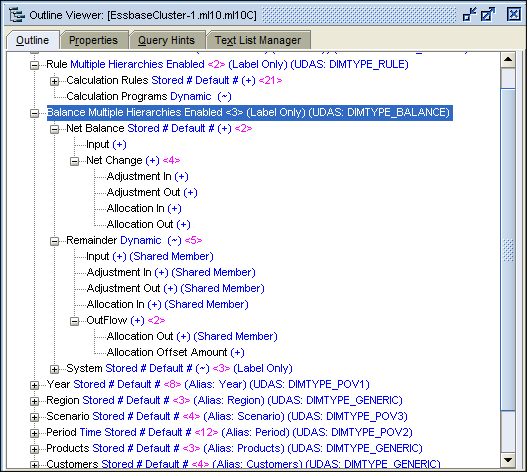Viewport: 527px width, 472px height.
Task: Select Adjustment In under Net Change
Action: (147, 176)
